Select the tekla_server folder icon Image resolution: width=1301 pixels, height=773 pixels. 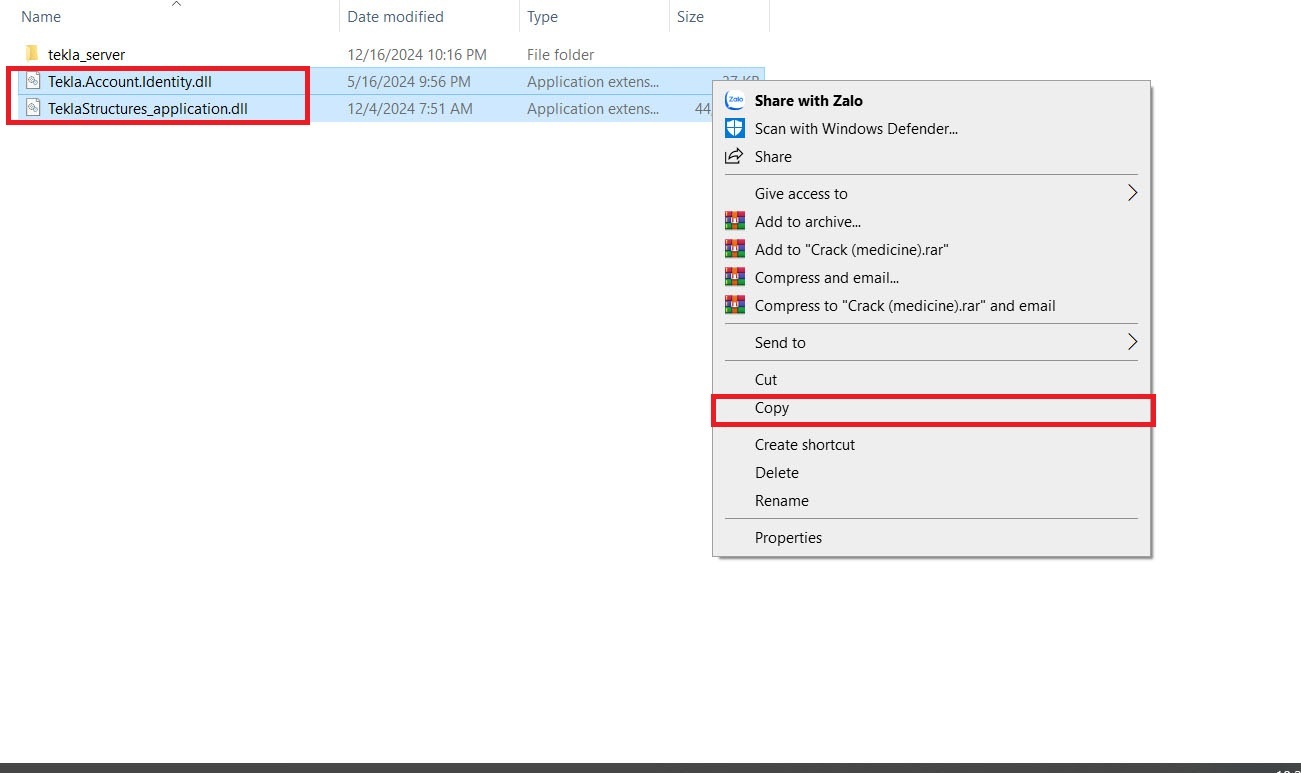point(32,54)
